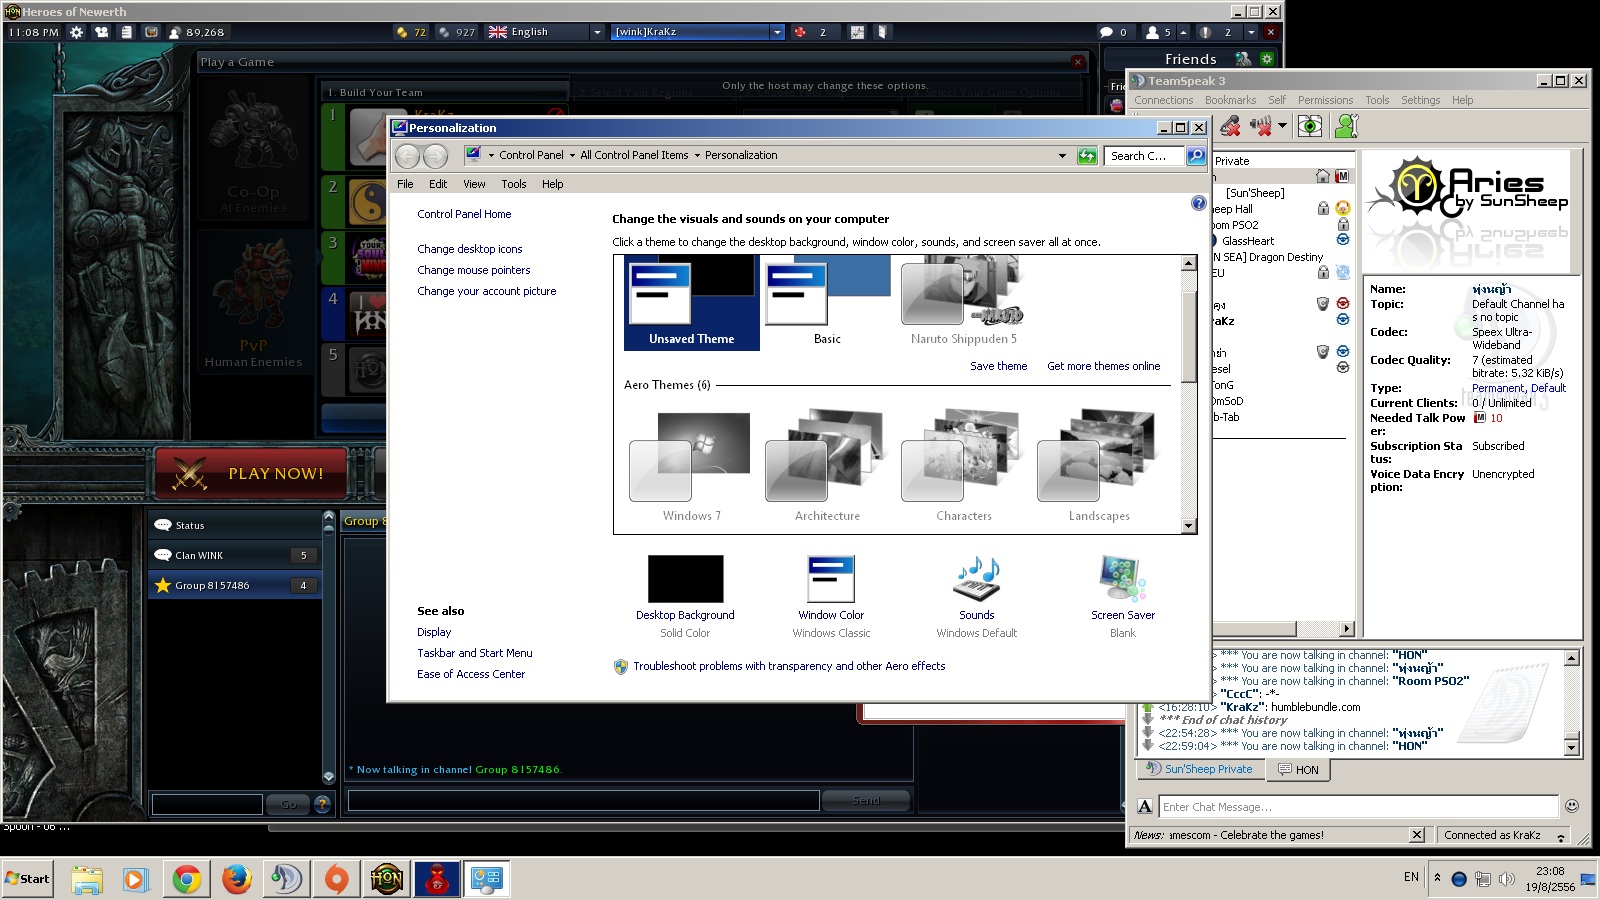Open the View menu in Personalization
The image size is (1600, 900).
click(474, 184)
